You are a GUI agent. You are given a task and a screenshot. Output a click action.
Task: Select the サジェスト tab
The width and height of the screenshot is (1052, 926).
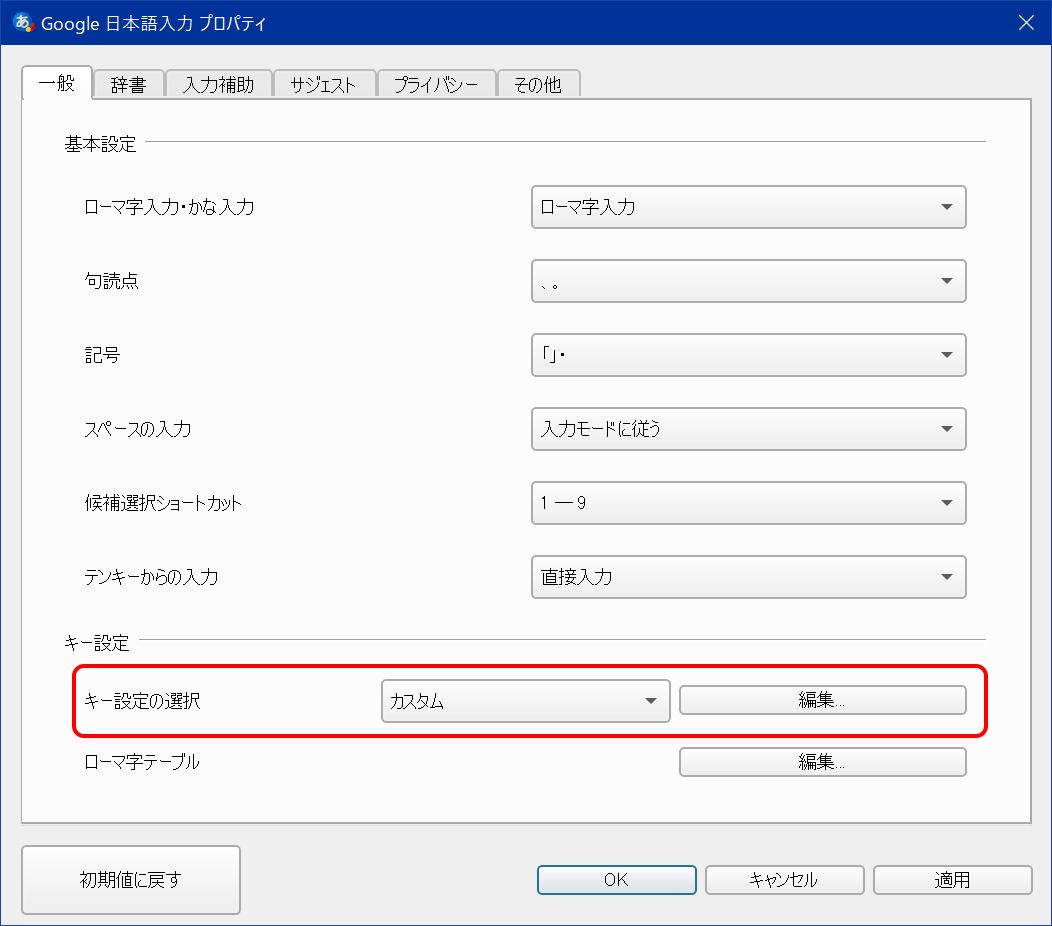click(323, 84)
